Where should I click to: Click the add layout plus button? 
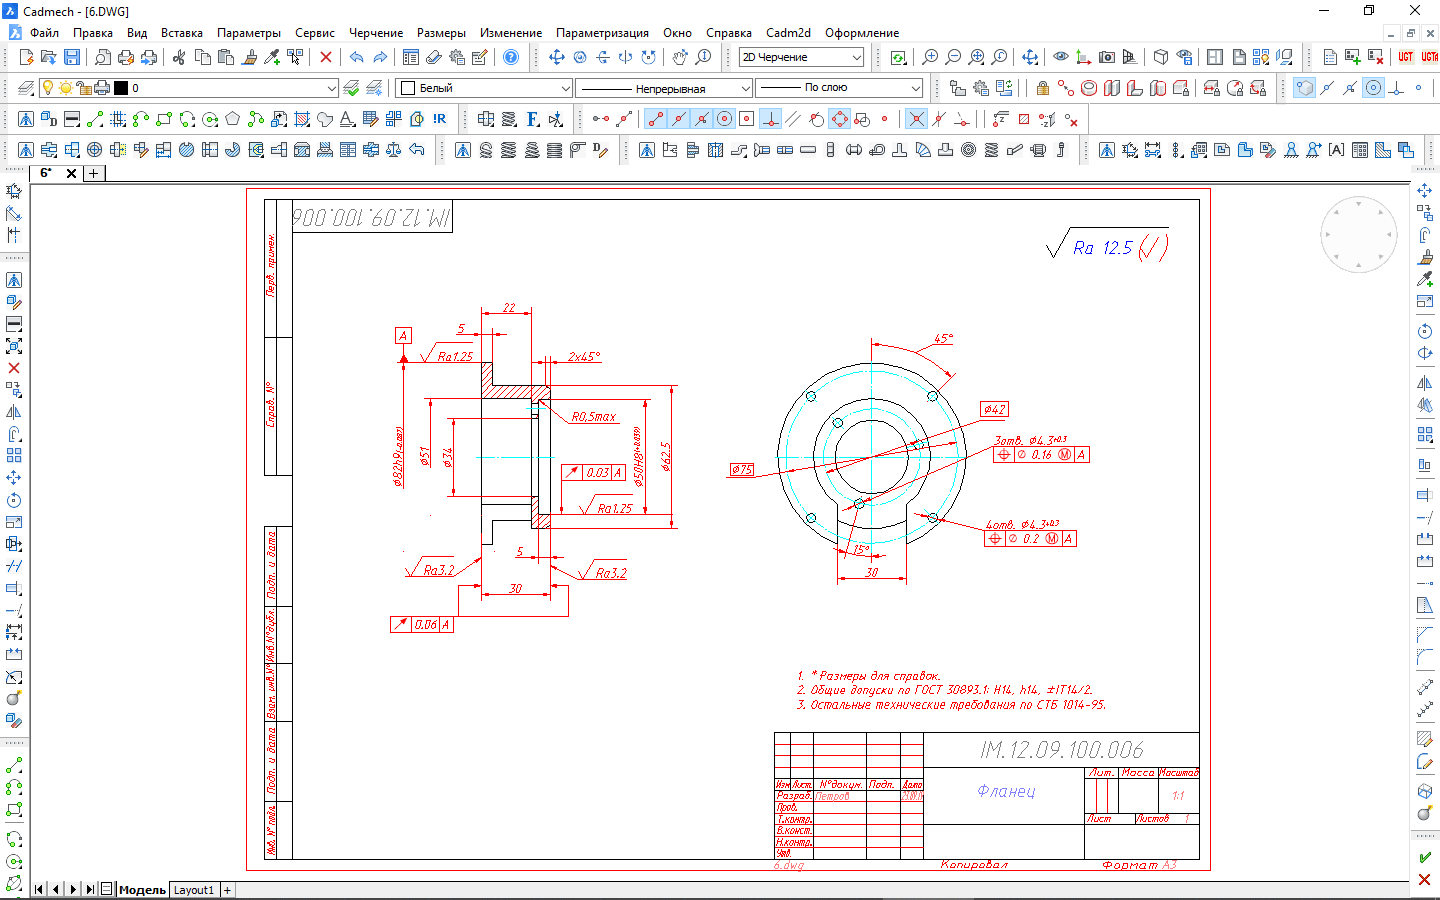[227, 890]
